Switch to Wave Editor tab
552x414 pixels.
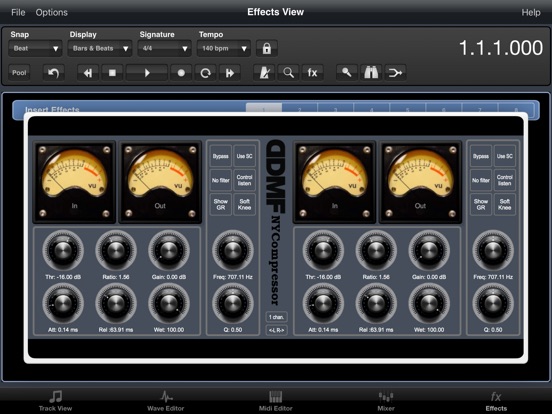pyautogui.click(x=165, y=401)
